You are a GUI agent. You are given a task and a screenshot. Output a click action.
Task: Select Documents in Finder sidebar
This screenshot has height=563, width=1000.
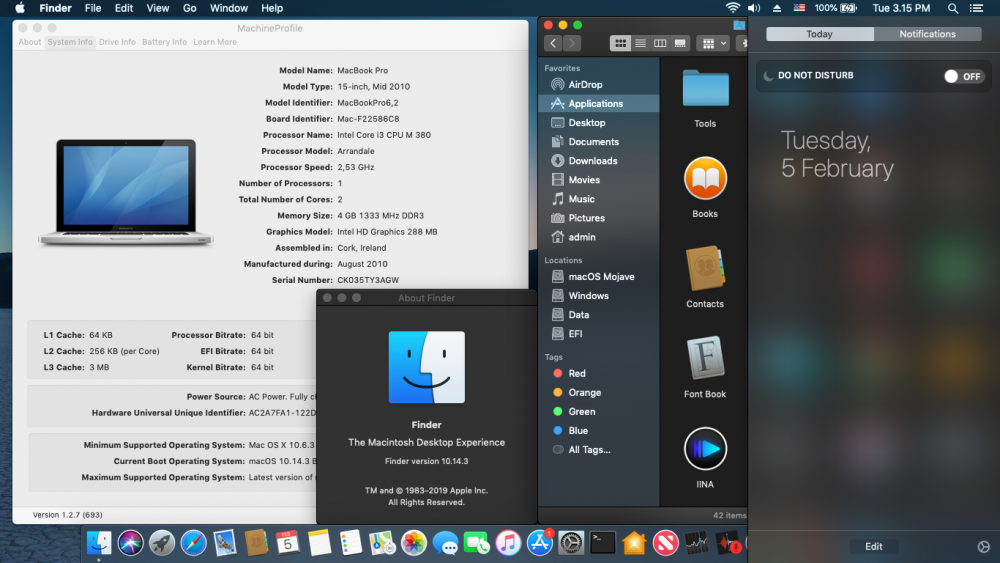599,142
